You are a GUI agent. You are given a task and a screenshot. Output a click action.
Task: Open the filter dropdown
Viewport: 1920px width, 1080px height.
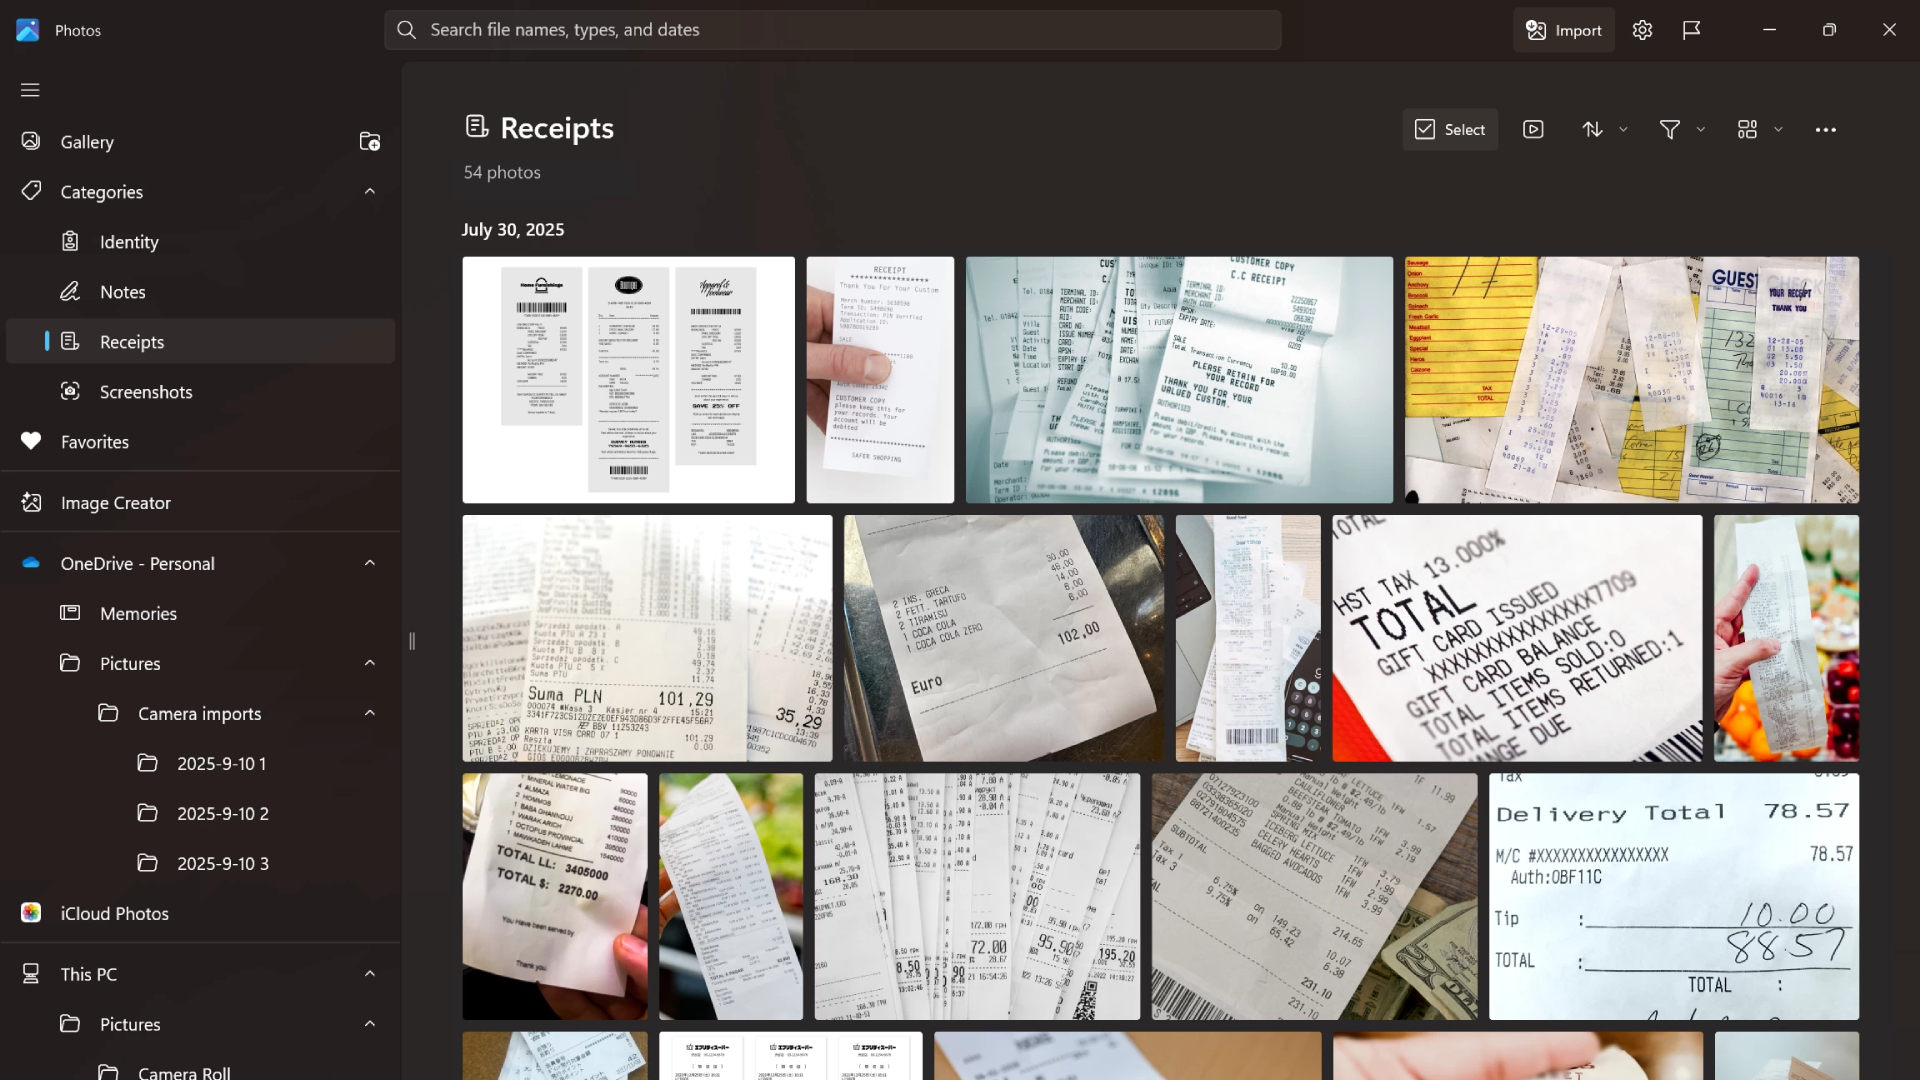(1682, 129)
